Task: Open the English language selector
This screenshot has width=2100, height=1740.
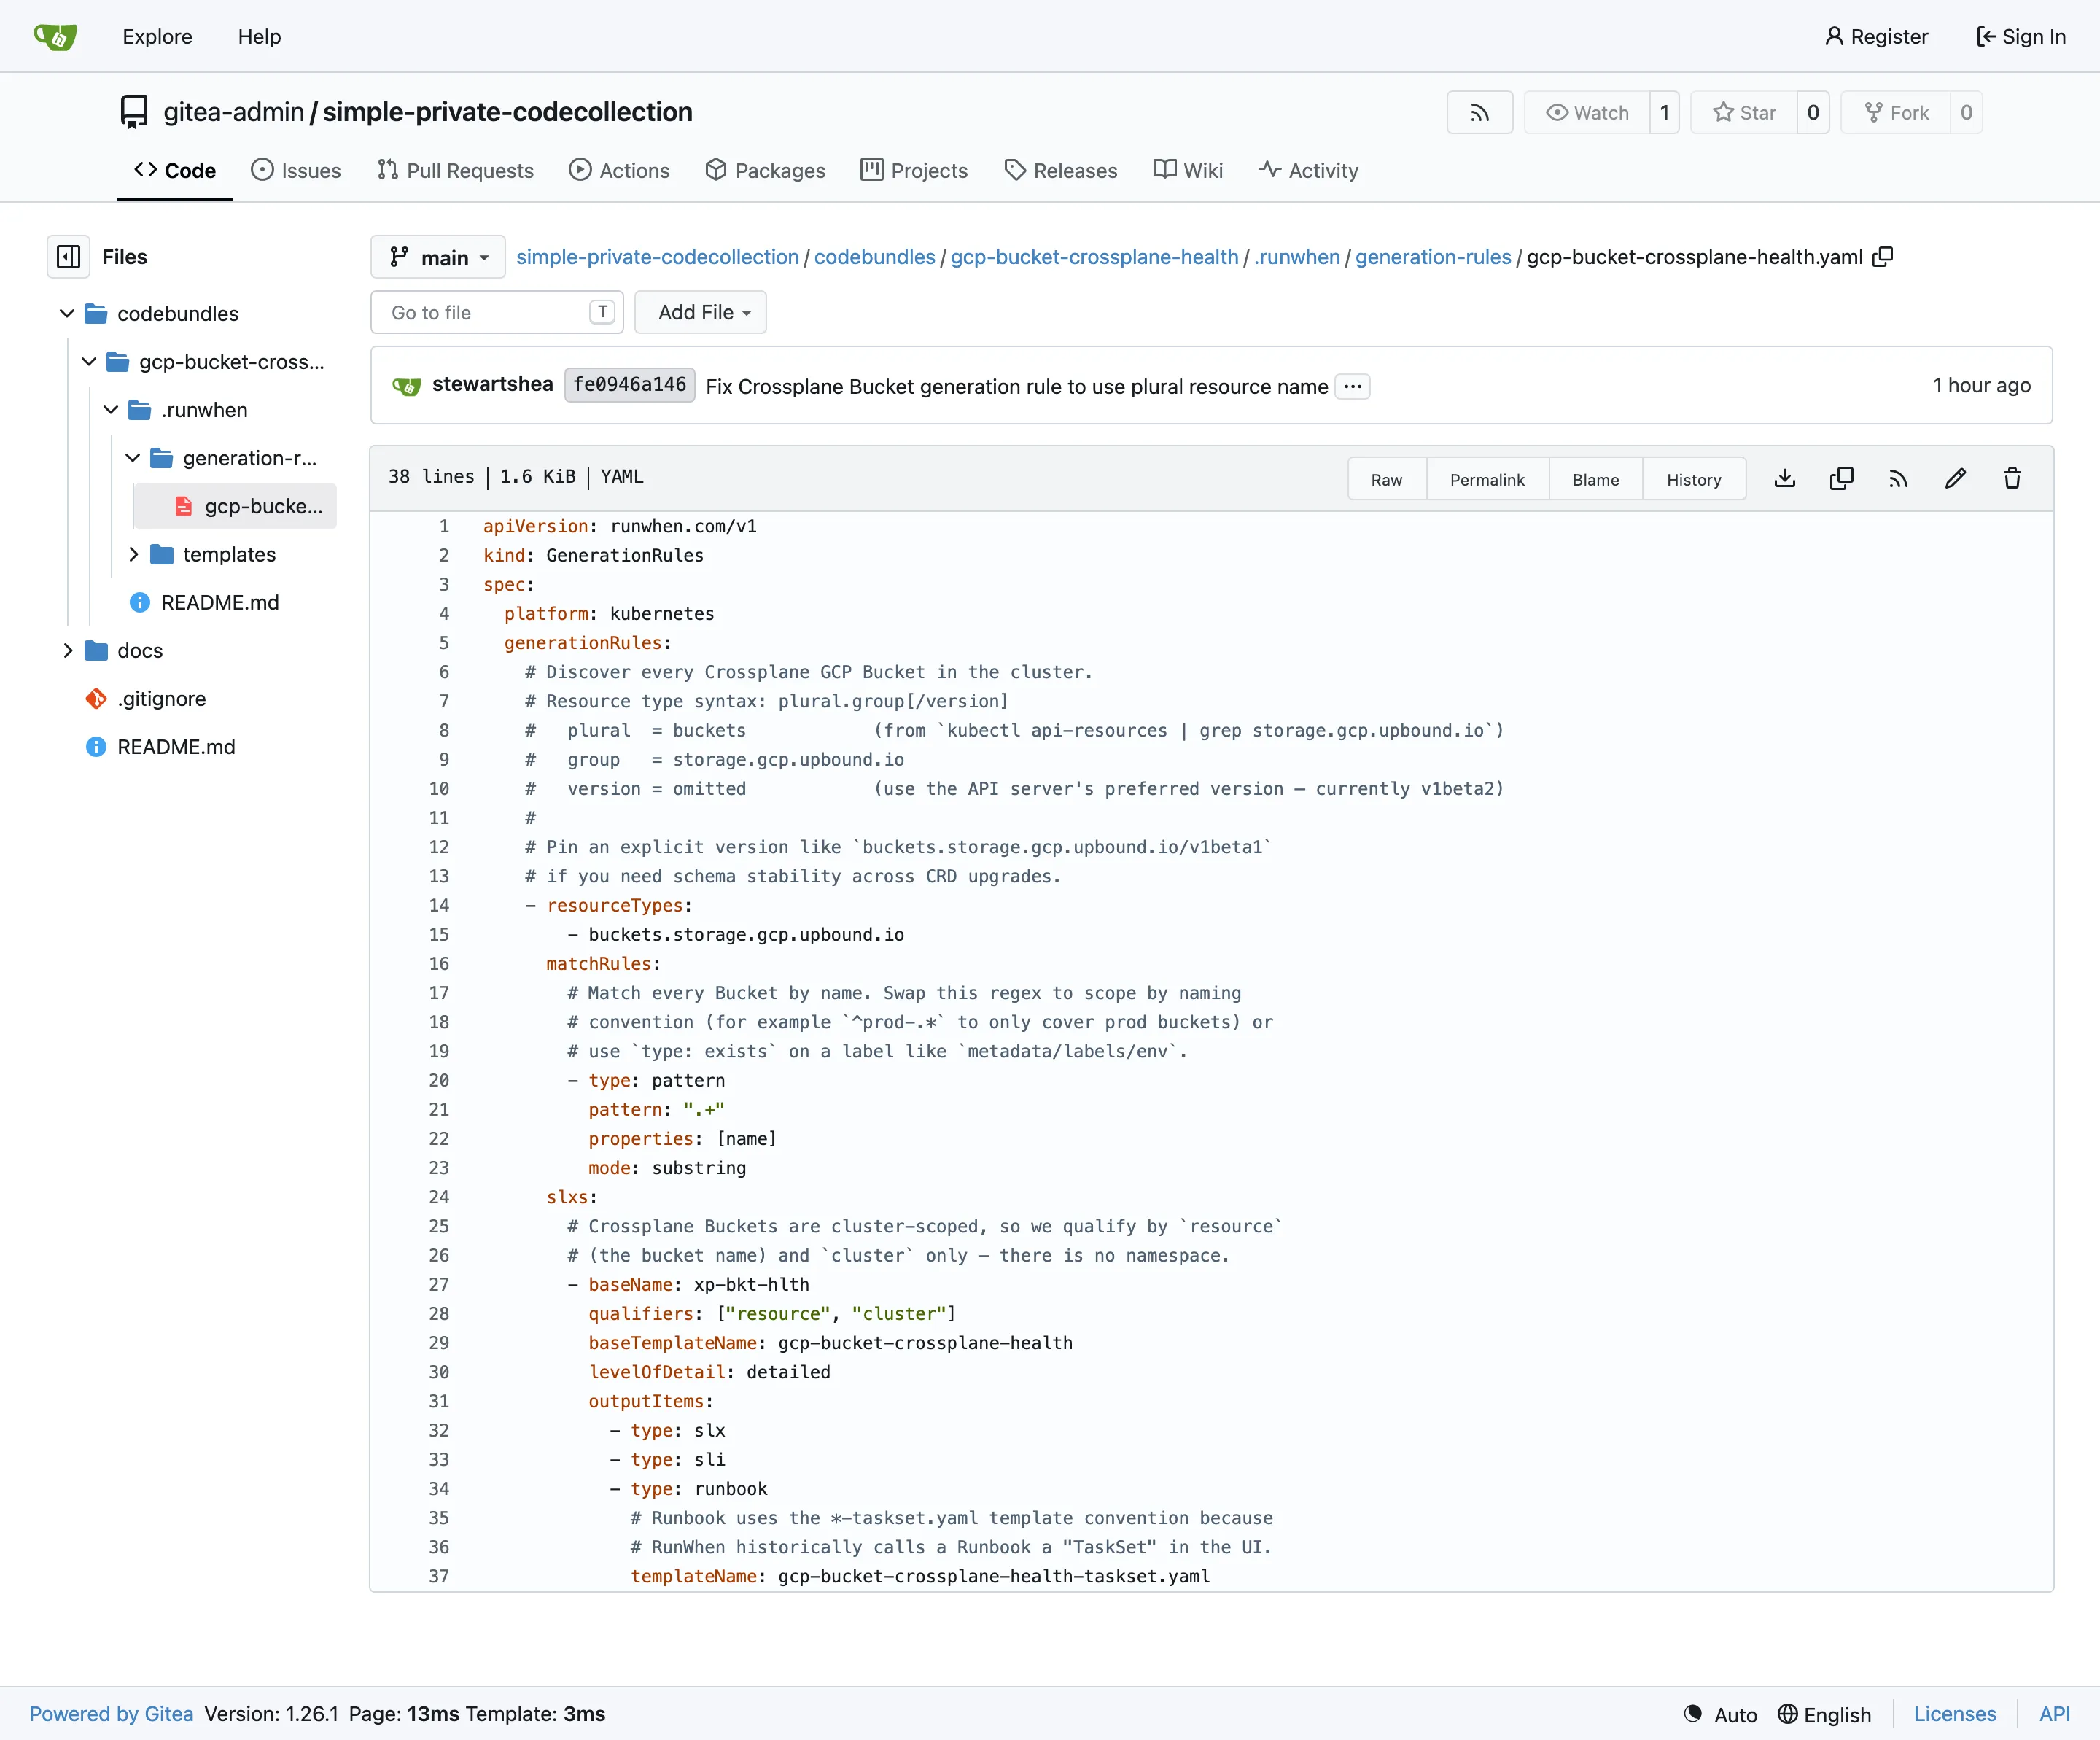Action: pos(1824,1714)
